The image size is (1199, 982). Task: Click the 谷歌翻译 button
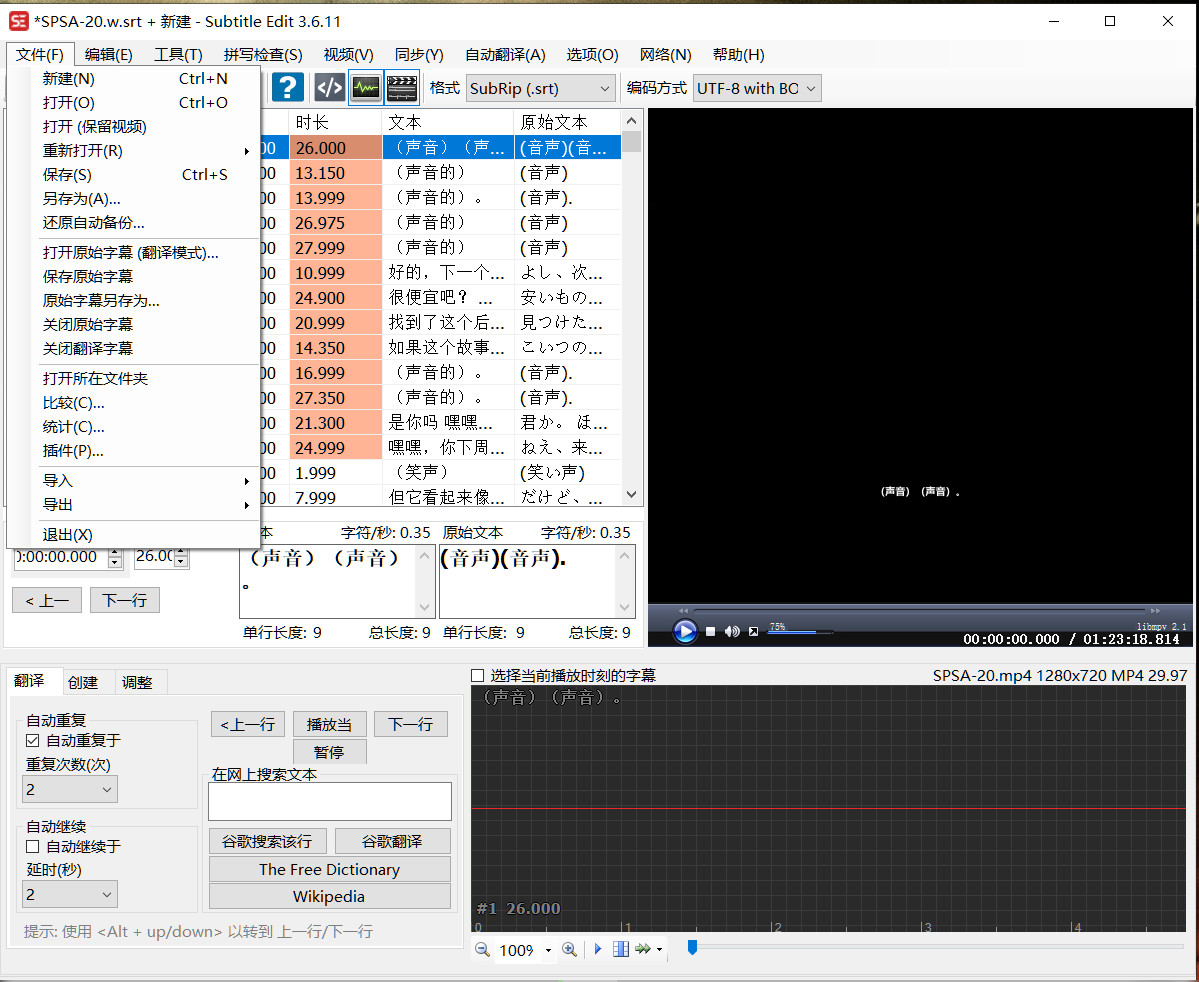click(392, 841)
